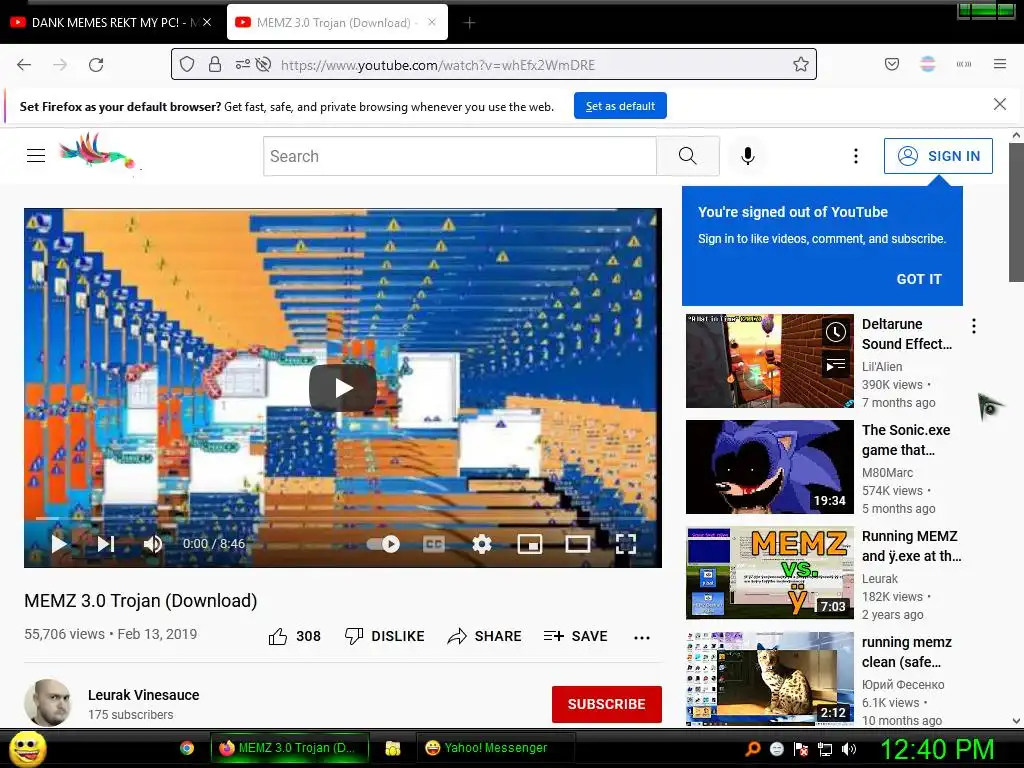1024x768 pixels.
Task: Open YouTube settings three-dot menu
Action: (x=856, y=156)
